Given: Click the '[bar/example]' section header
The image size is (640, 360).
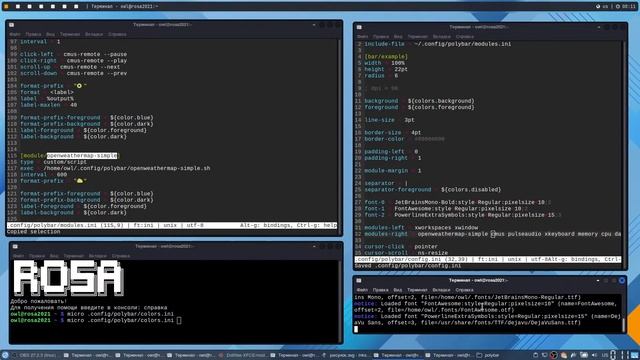Looking at the screenshot, I should [x=386, y=57].
